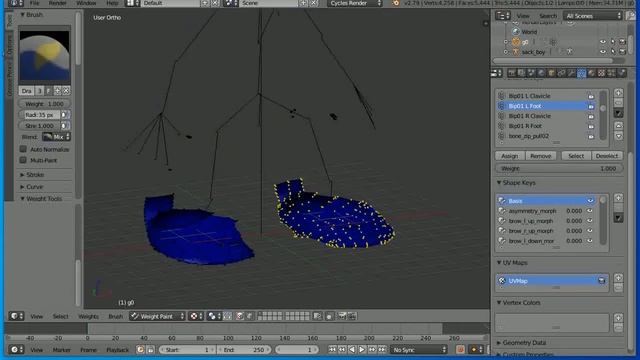The width and height of the screenshot is (640, 360).
Task: Enable the Auto Normalize checkbox
Action: coord(23,149)
